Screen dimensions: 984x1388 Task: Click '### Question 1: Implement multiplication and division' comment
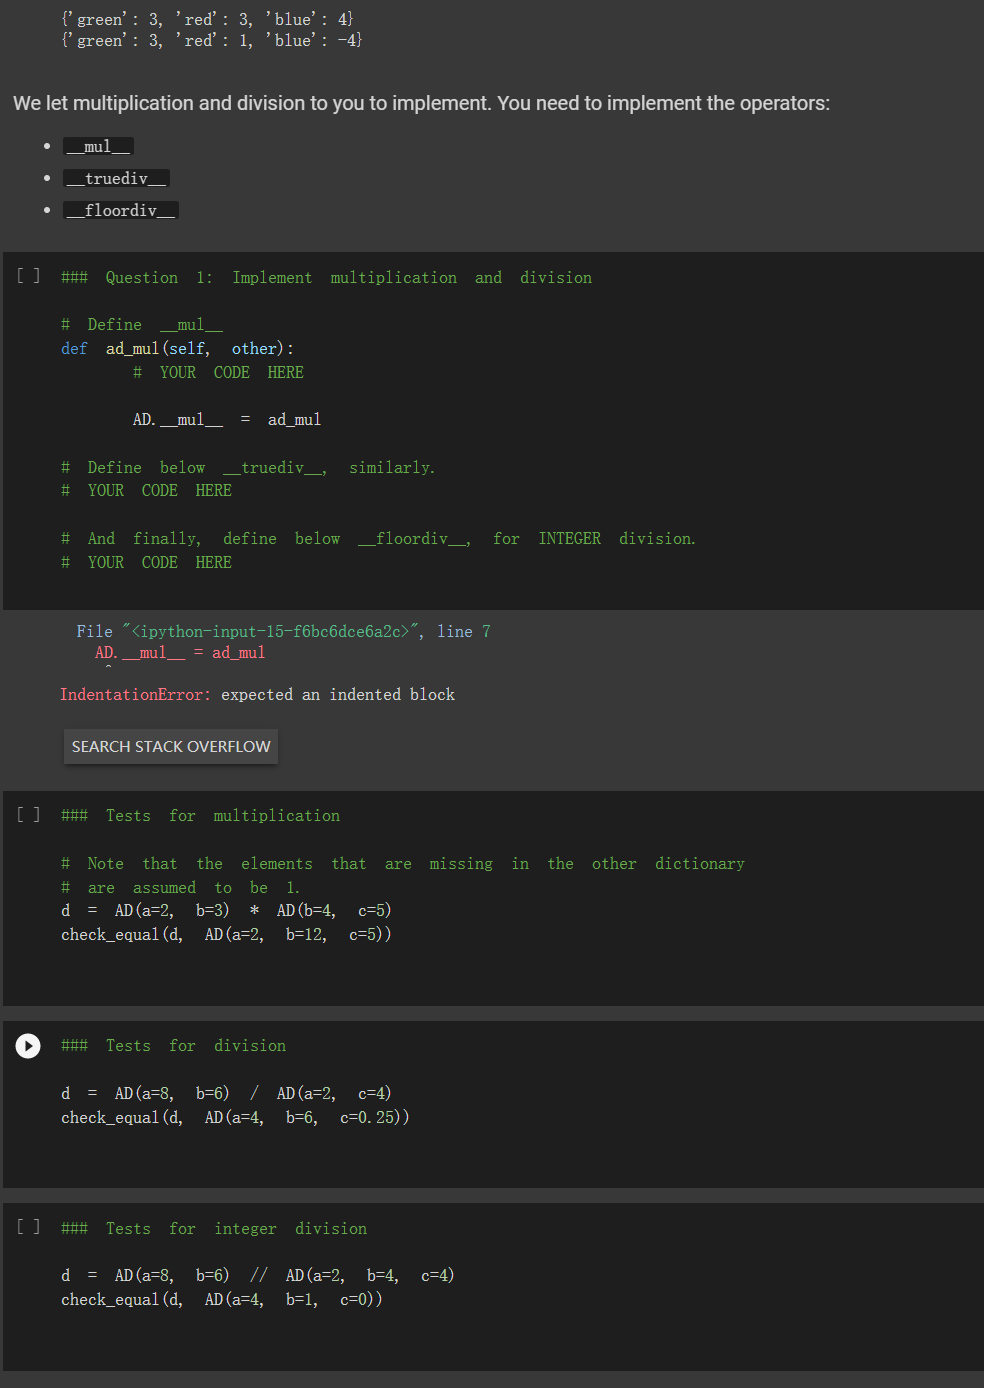(x=327, y=278)
